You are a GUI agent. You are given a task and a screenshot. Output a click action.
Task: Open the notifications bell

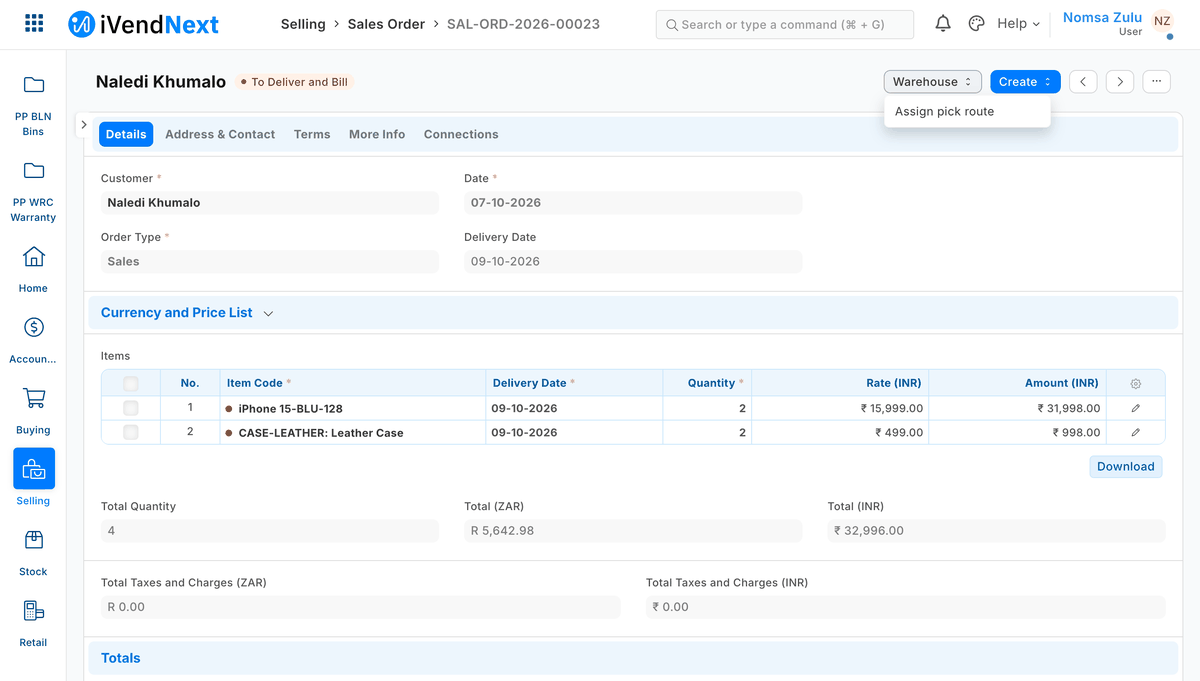(x=943, y=24)
